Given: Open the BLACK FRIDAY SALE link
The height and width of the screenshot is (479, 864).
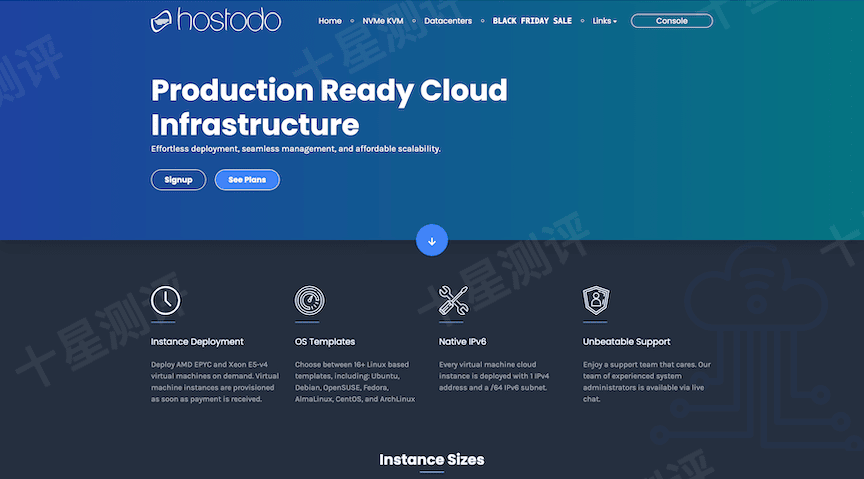Looking at the screenshot, I should tap(532, 21).
